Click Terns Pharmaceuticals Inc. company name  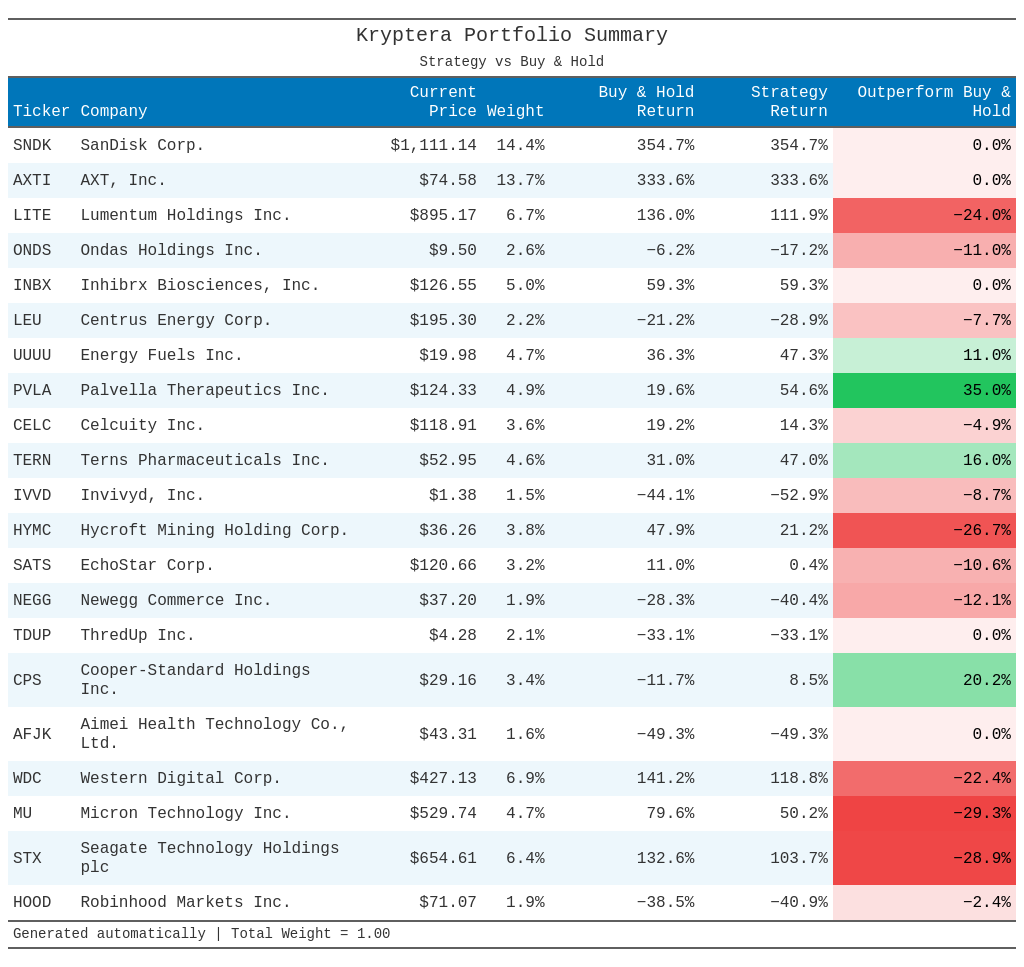tap(204, 460)
